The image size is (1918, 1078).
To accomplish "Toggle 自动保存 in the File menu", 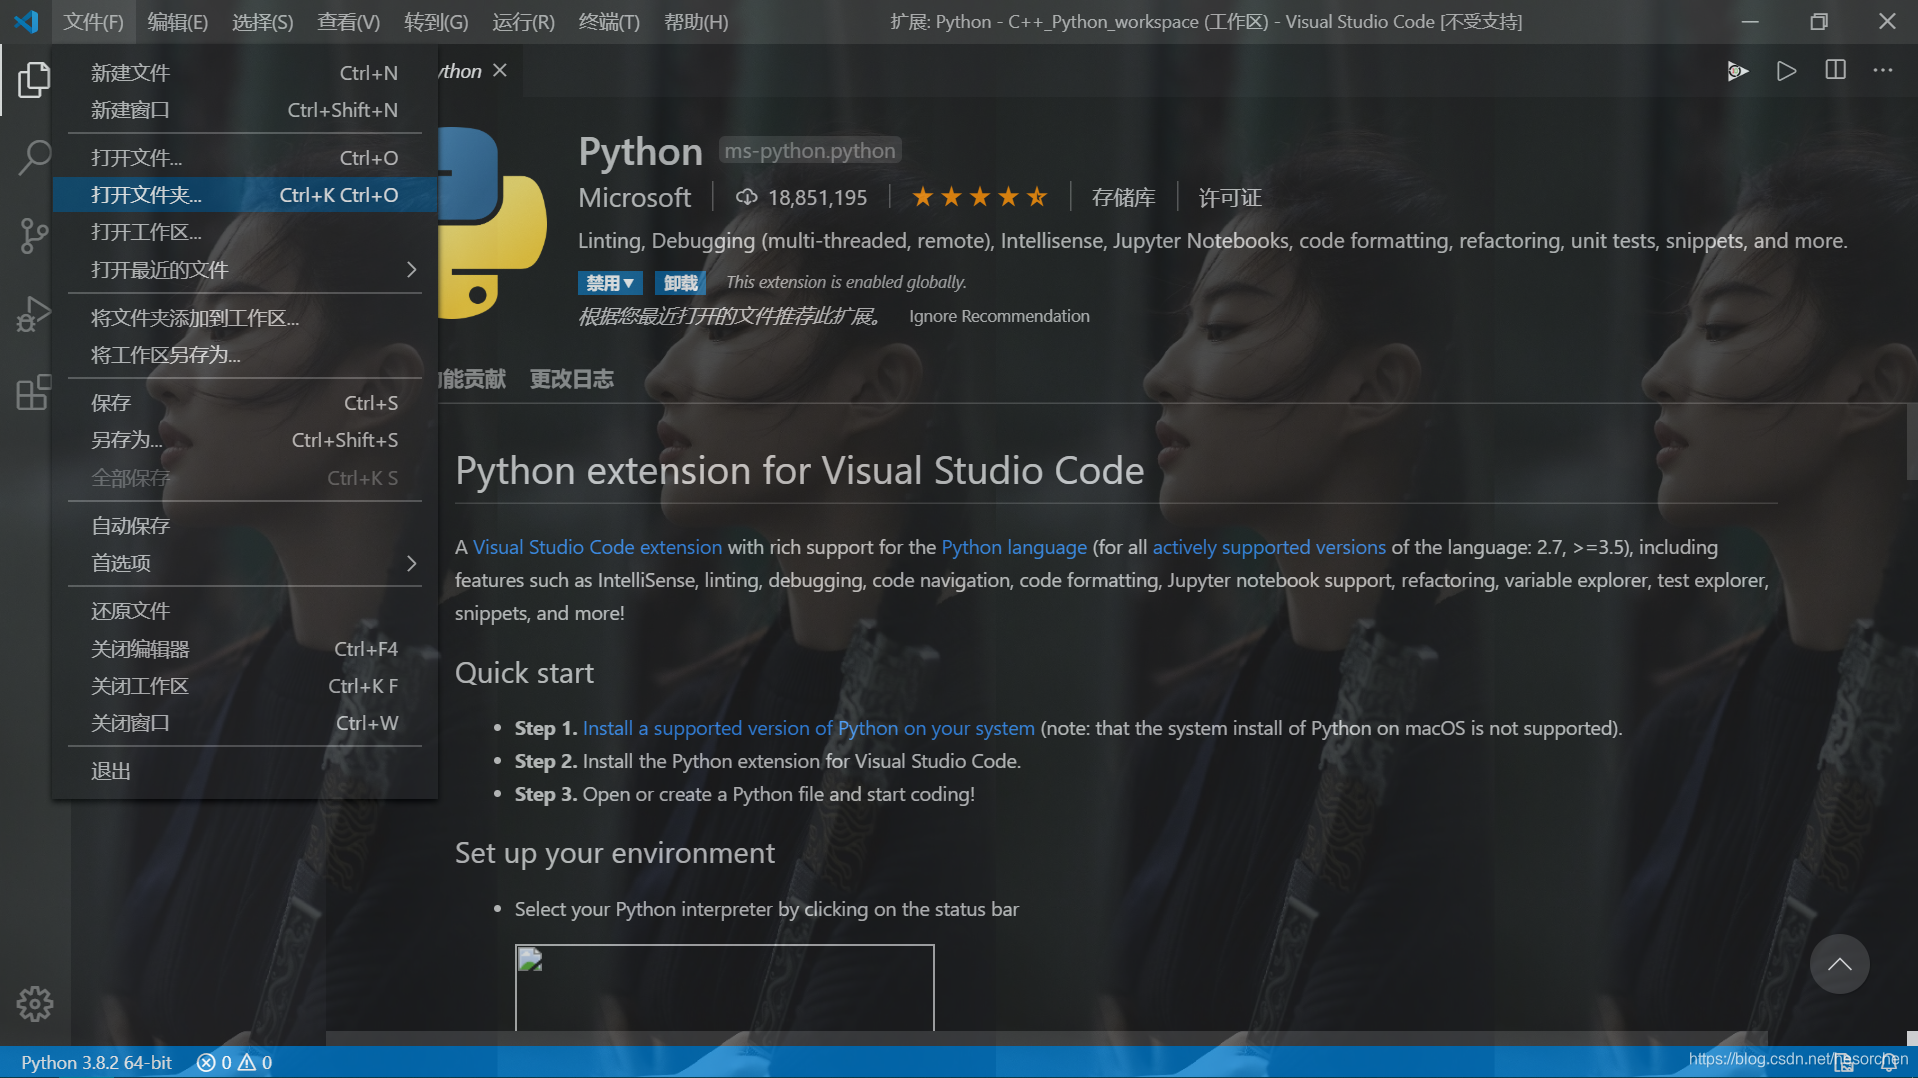I will [245, 526].
